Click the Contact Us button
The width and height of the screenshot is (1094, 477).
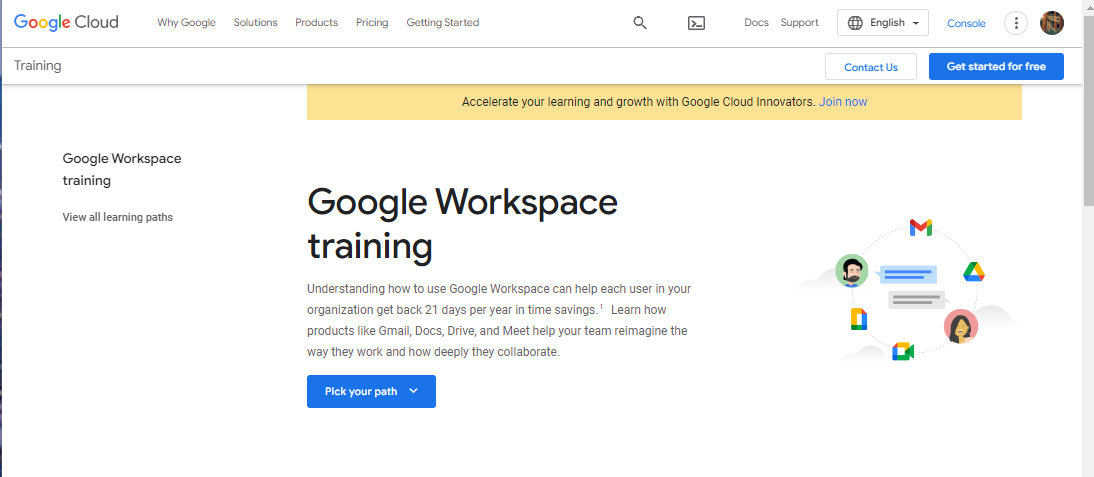pyautogui.click(x=871, y=67)
